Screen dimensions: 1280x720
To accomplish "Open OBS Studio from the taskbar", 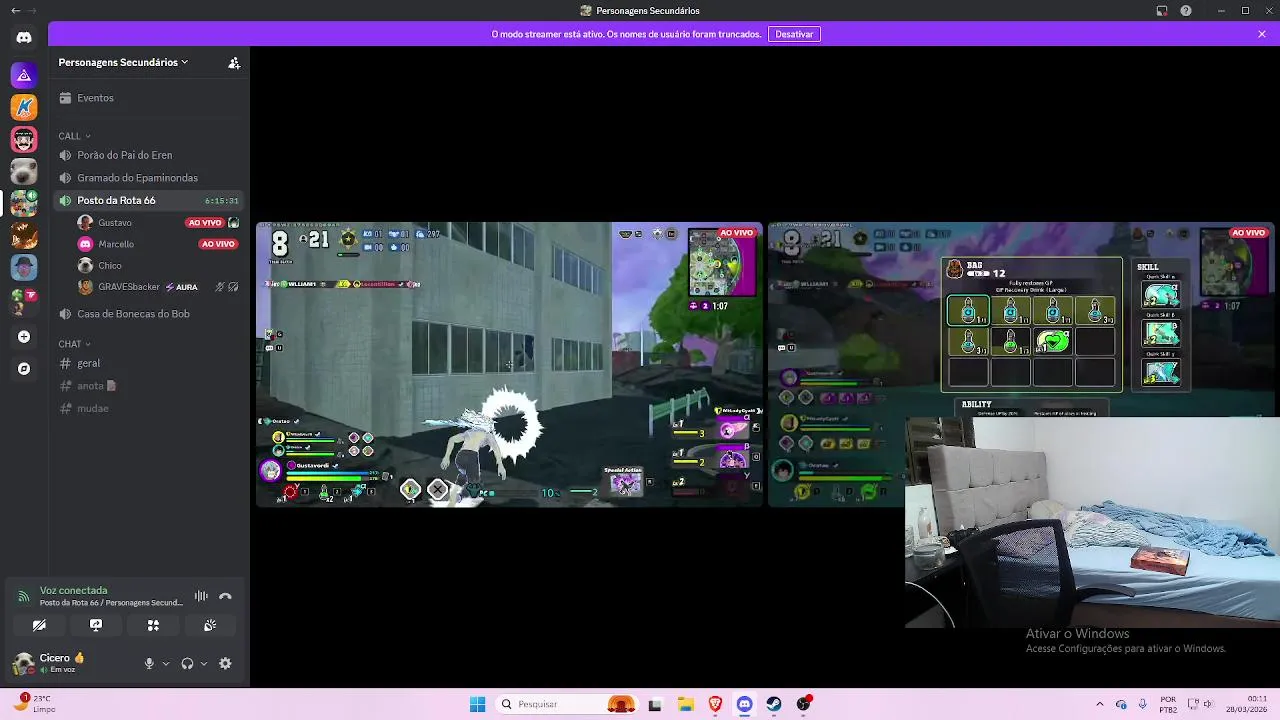I will point(804,704).
